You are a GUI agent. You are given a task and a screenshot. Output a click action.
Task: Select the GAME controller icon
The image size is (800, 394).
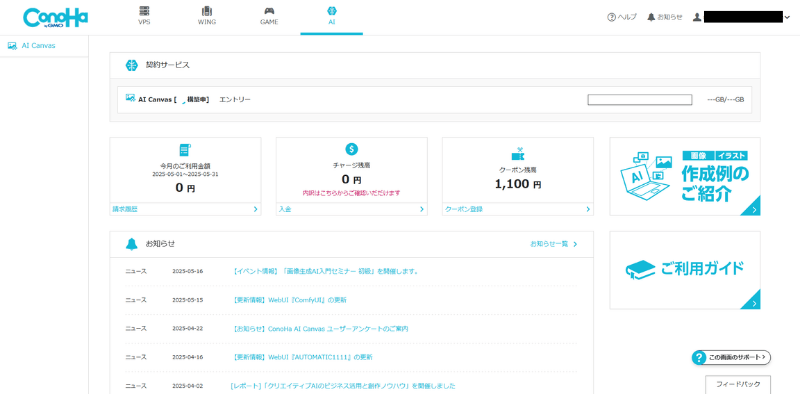(x=269, y=11)
